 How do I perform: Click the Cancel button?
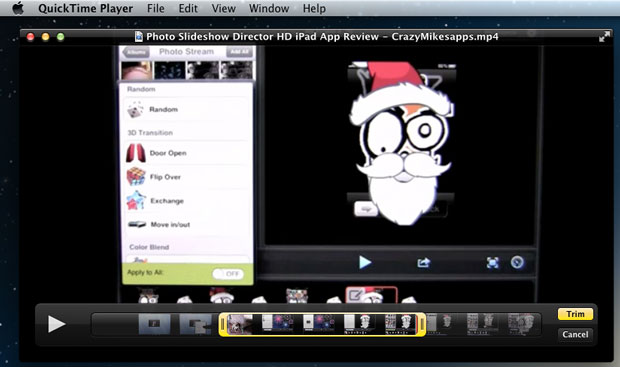(x=575, y=335)
